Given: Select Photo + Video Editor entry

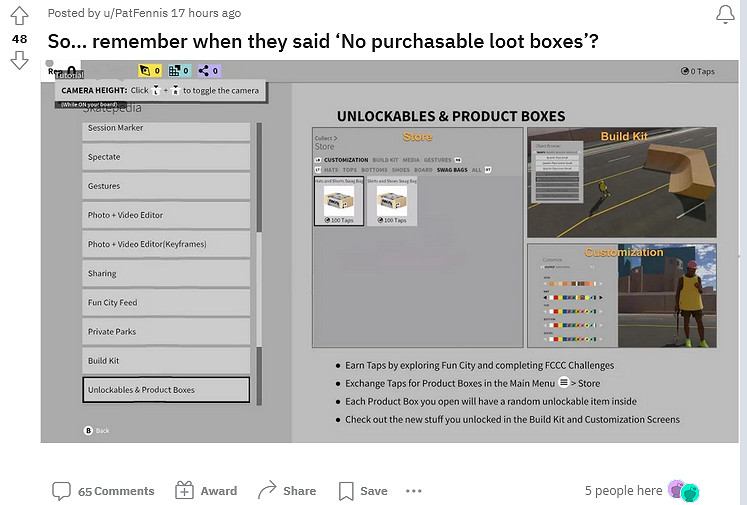Looking at the screenshot, I should [166, 216].
